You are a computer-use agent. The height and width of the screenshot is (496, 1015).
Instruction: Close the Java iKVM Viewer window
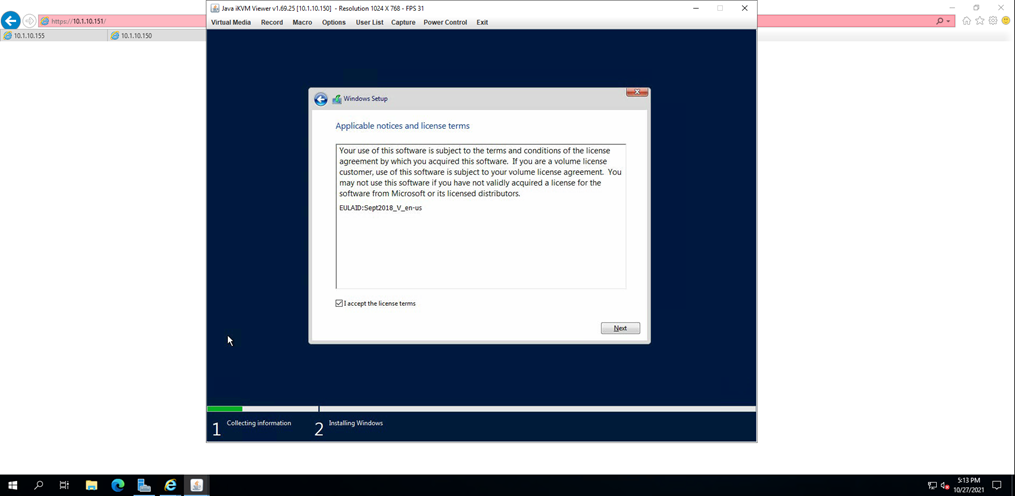pos(744,8)
